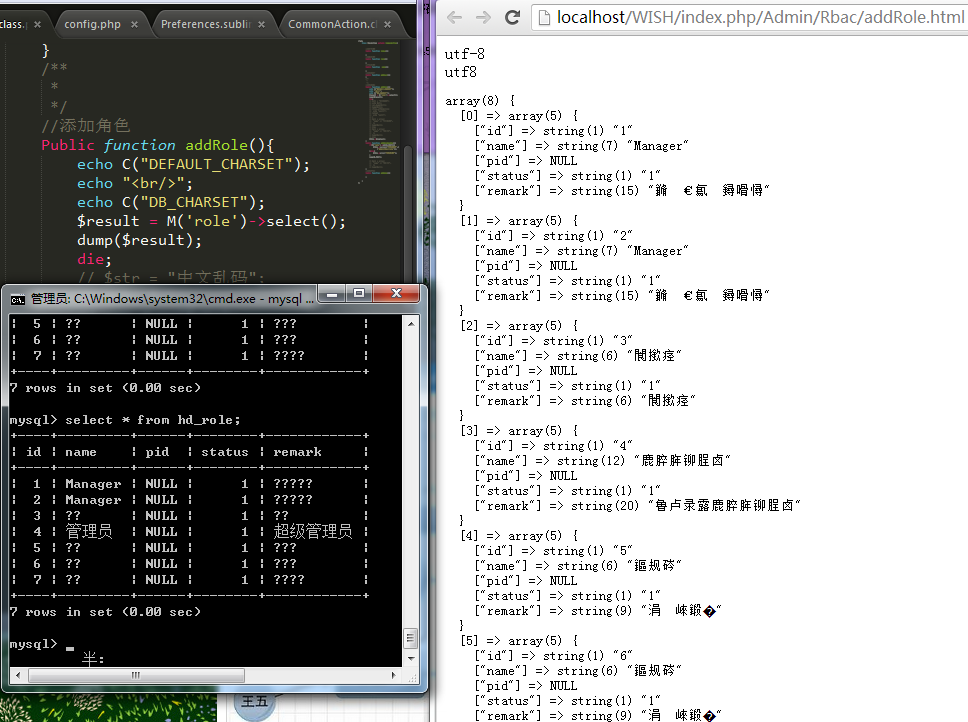Click the cmd horizontal scrollbar left arrow
The width and height of the screenshot is (968, 722).
coord(17,676)
